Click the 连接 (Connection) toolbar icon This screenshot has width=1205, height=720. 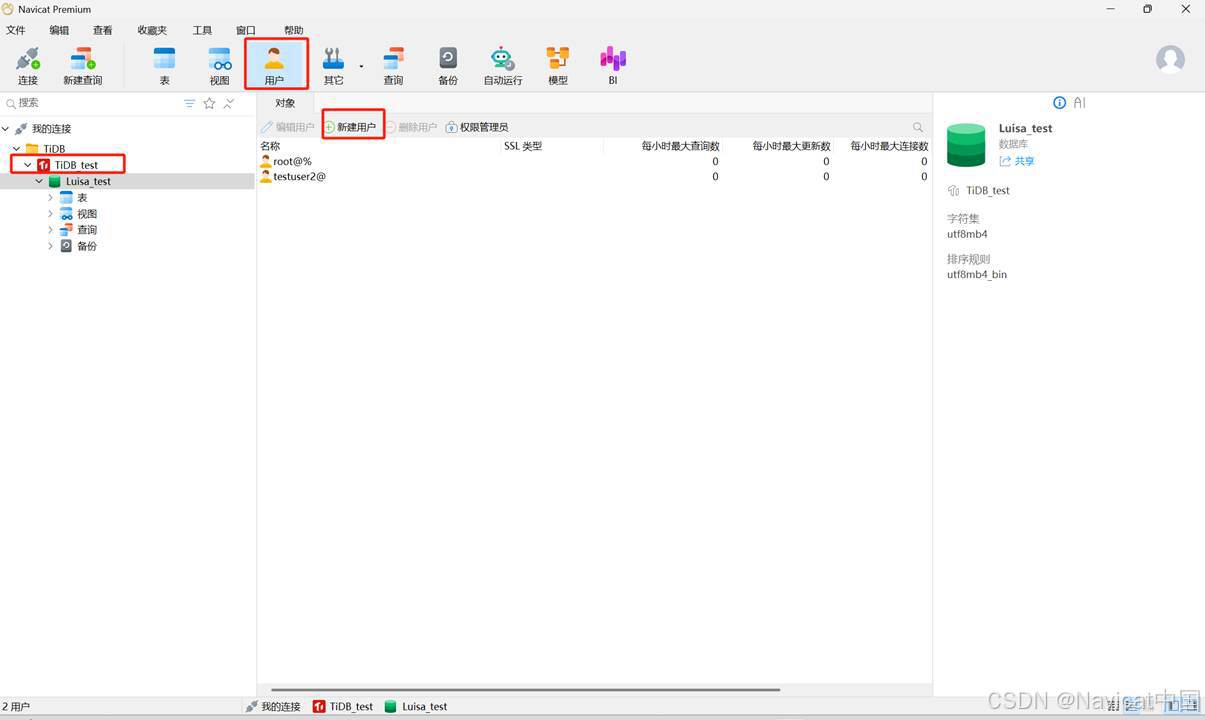point(28,66)
